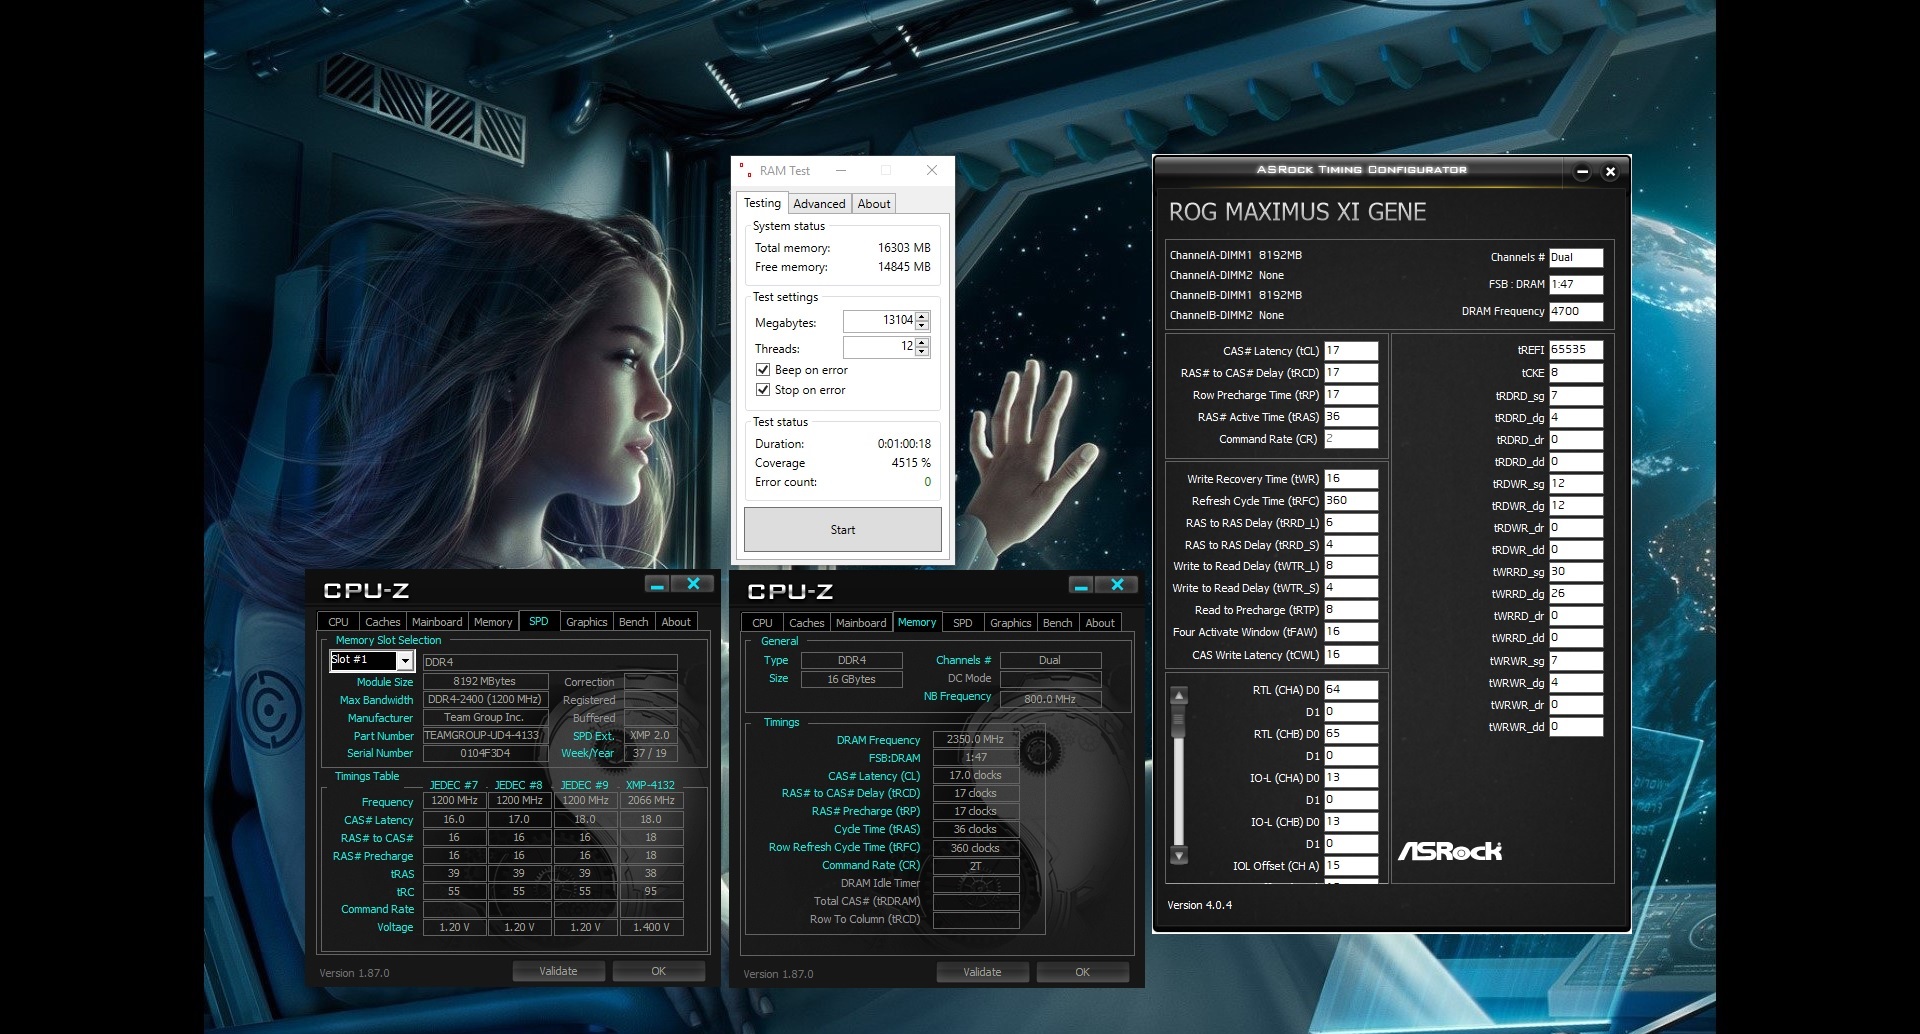Viewport: 1920px width, 1034px height.
Task: Disable the Stop on error checkbox
Action: pos(763,390)
